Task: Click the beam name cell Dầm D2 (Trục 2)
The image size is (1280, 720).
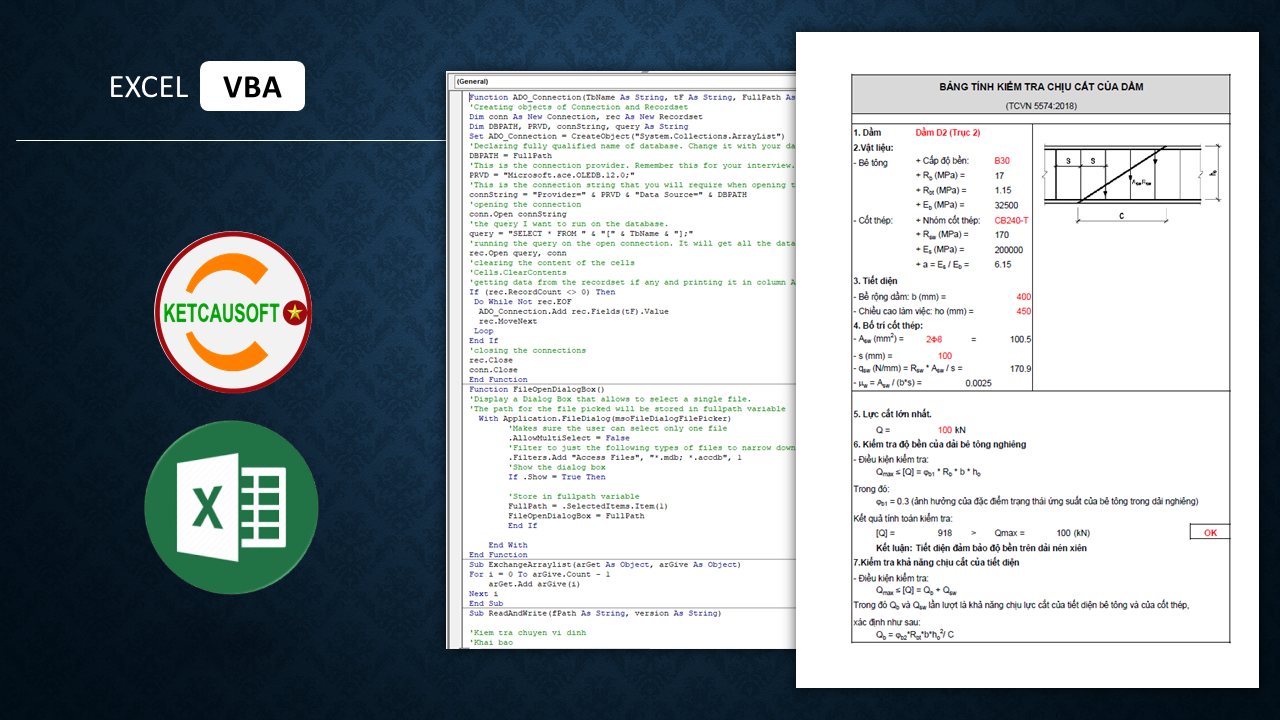Action: (947, 132)
